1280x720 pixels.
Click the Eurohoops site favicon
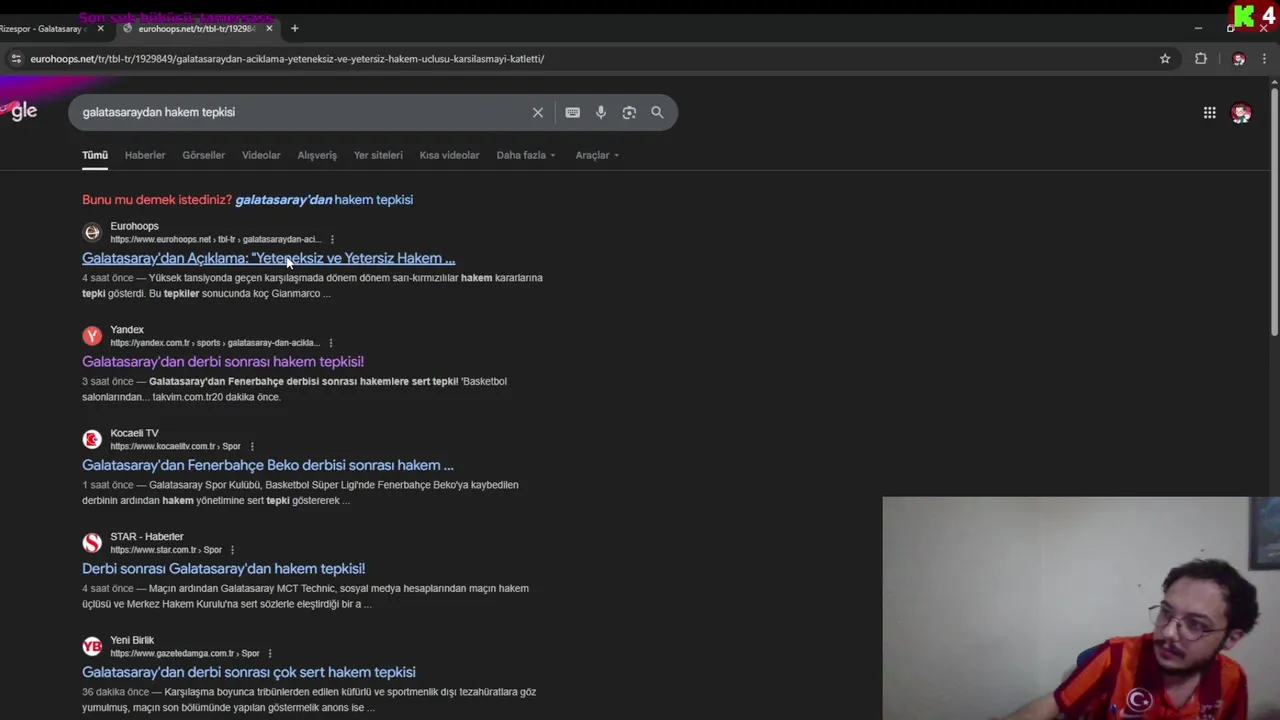tap(92, 232)
